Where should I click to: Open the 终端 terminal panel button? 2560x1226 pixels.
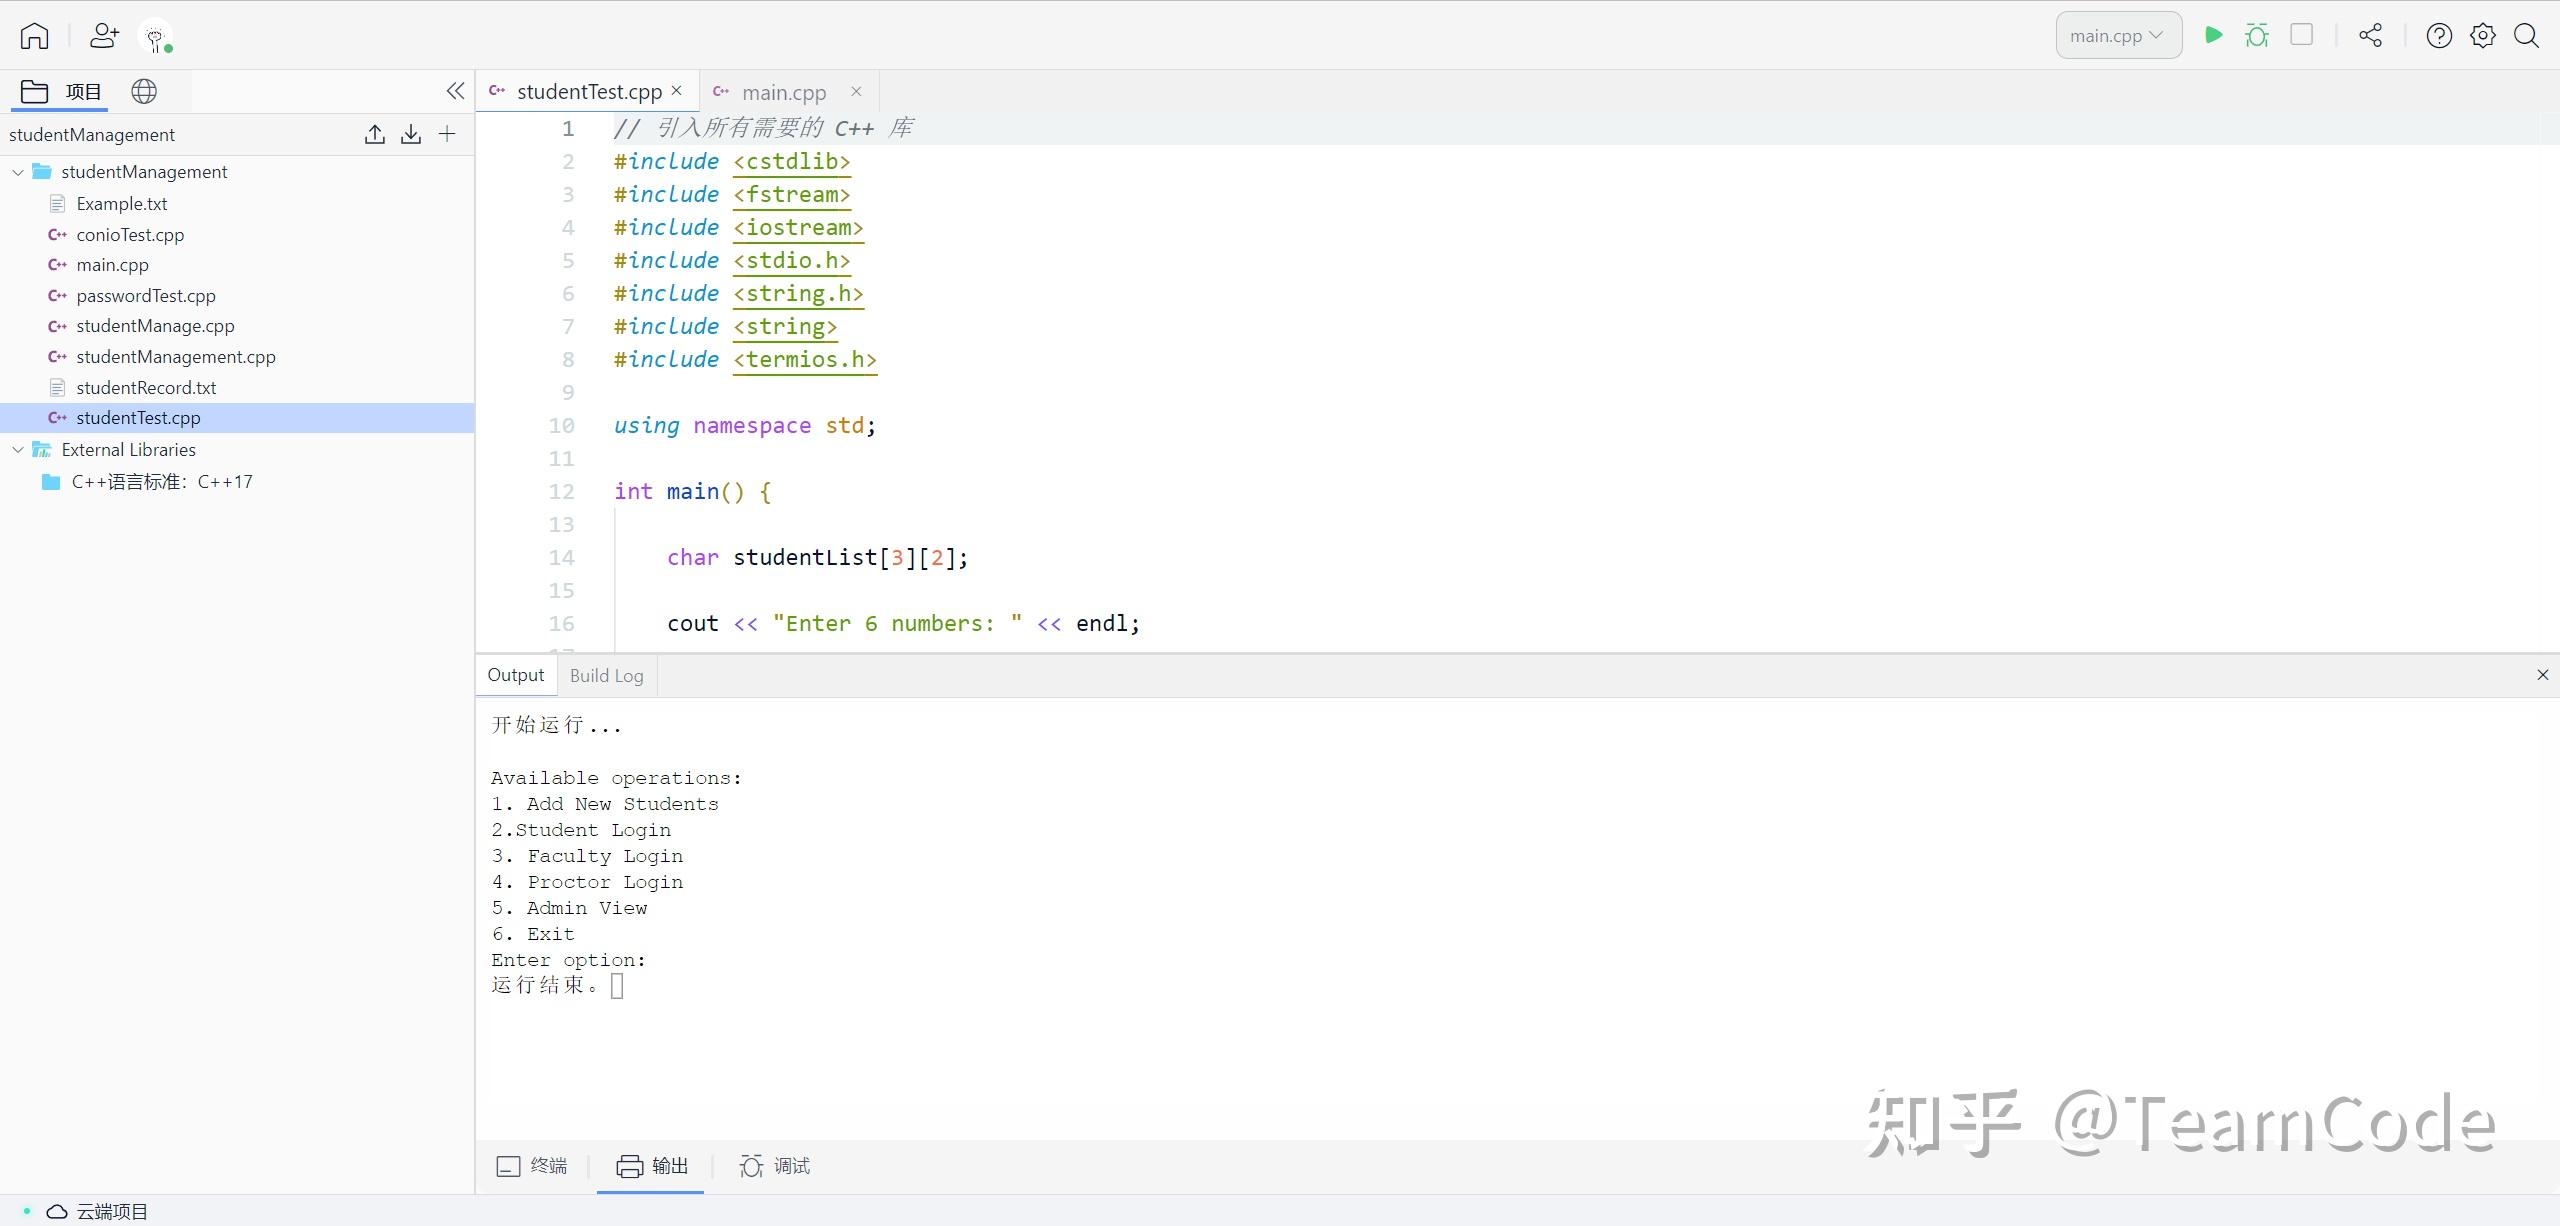pos(533,1166)
